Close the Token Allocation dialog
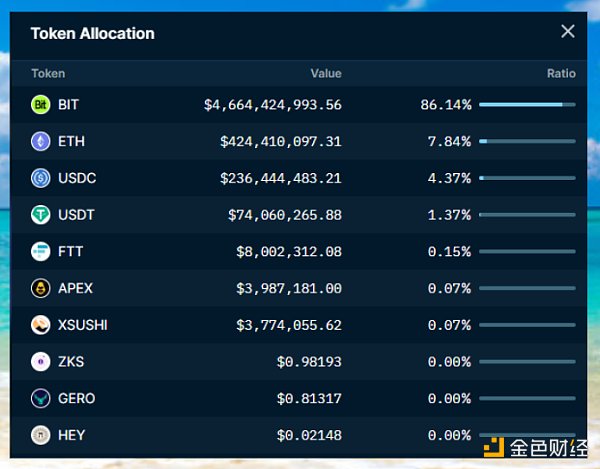 [x=568, y=32]
